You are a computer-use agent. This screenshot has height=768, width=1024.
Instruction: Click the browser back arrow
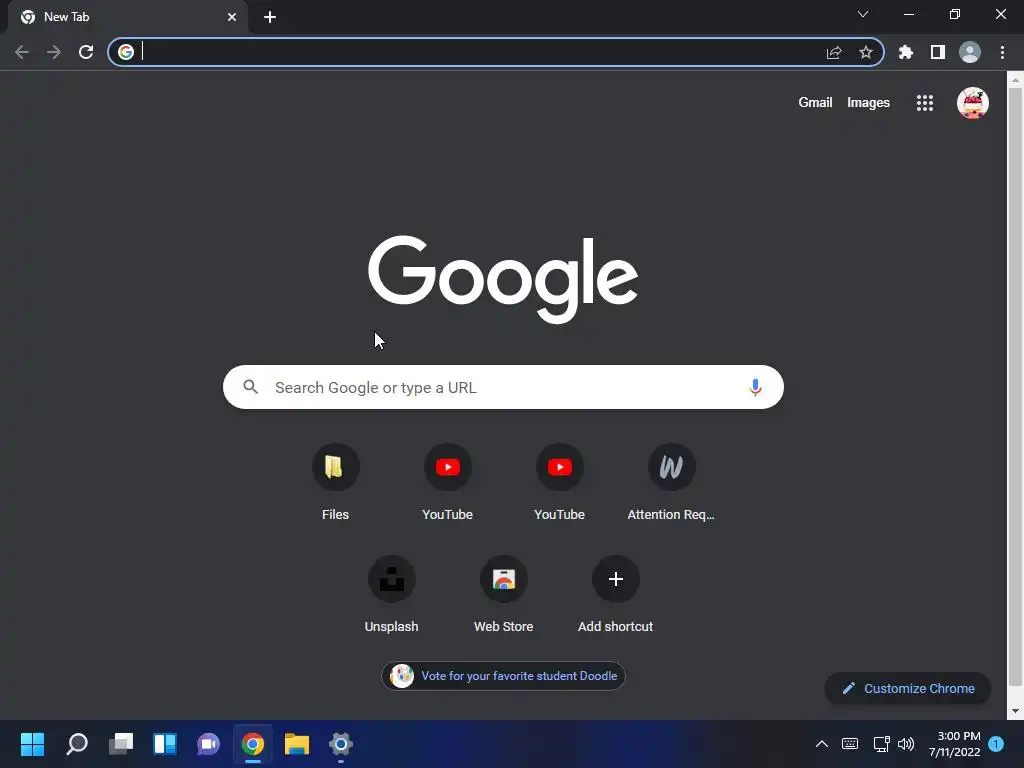22,52
